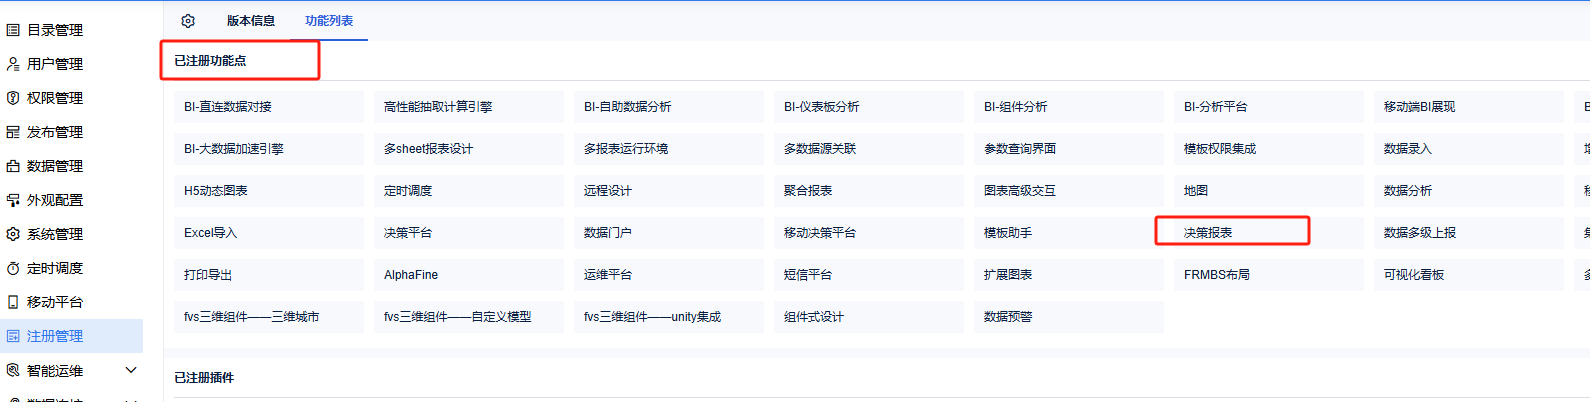Click the 决策平台 feature cell
Image resolution: width=1590 pixels, height=402 pixels.
[469, 233]
